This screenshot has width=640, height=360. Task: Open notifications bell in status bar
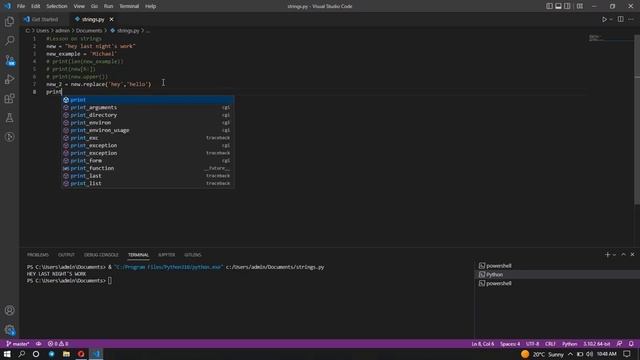631,344
